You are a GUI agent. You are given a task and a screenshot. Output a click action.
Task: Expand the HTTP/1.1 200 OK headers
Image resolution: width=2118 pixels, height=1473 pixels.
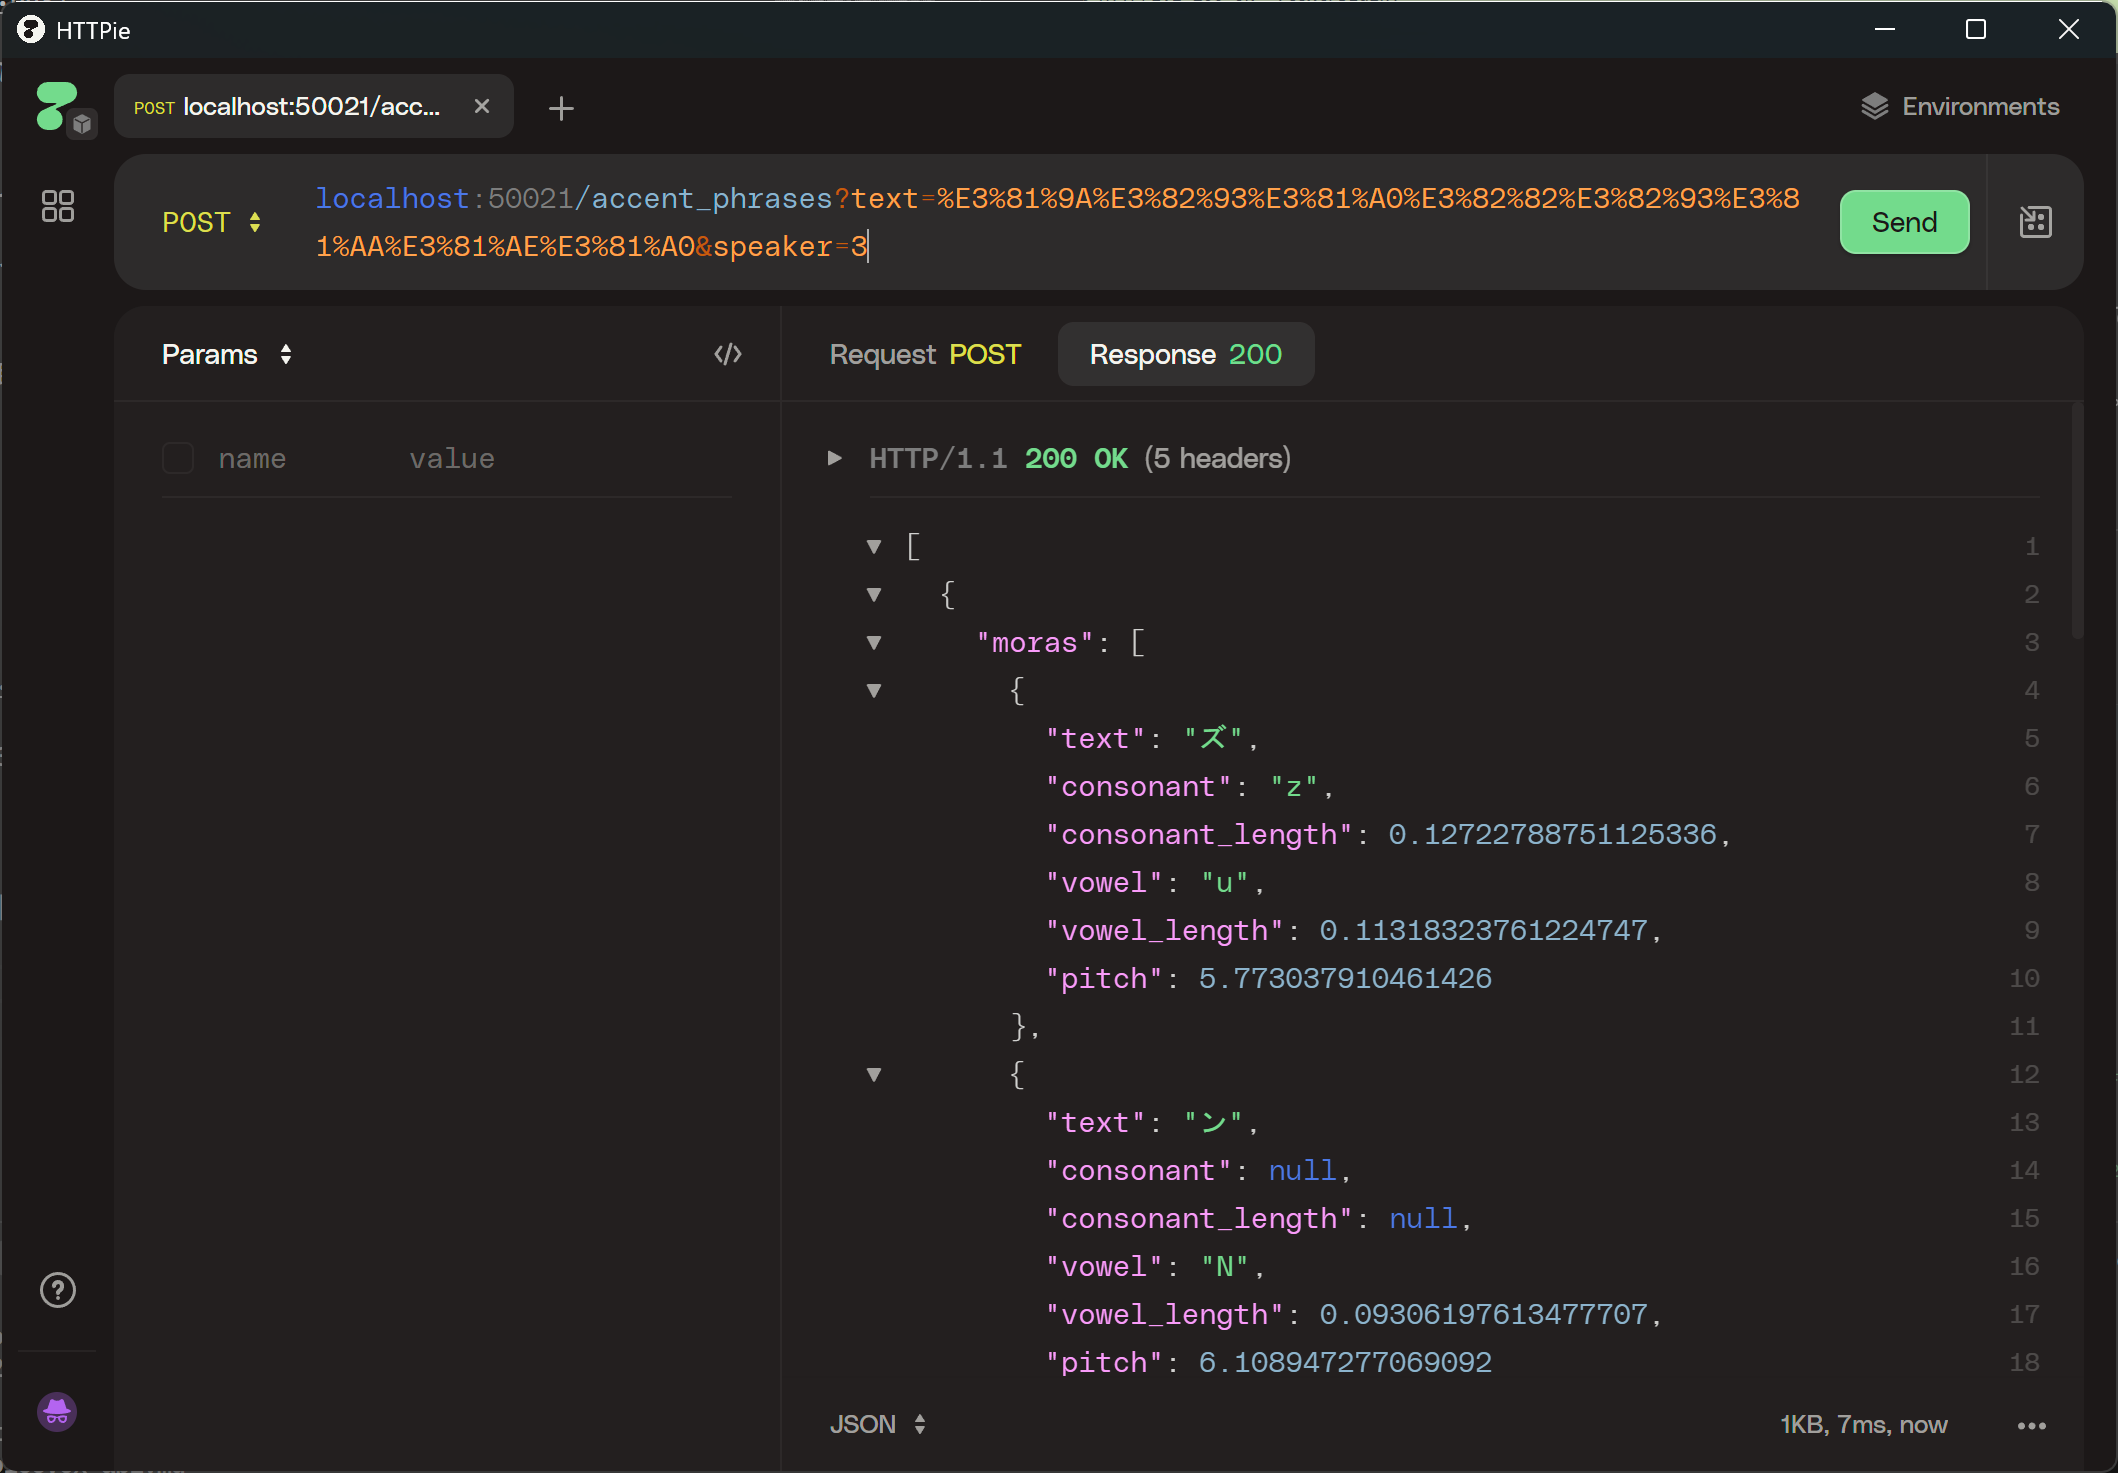(834, 458)
